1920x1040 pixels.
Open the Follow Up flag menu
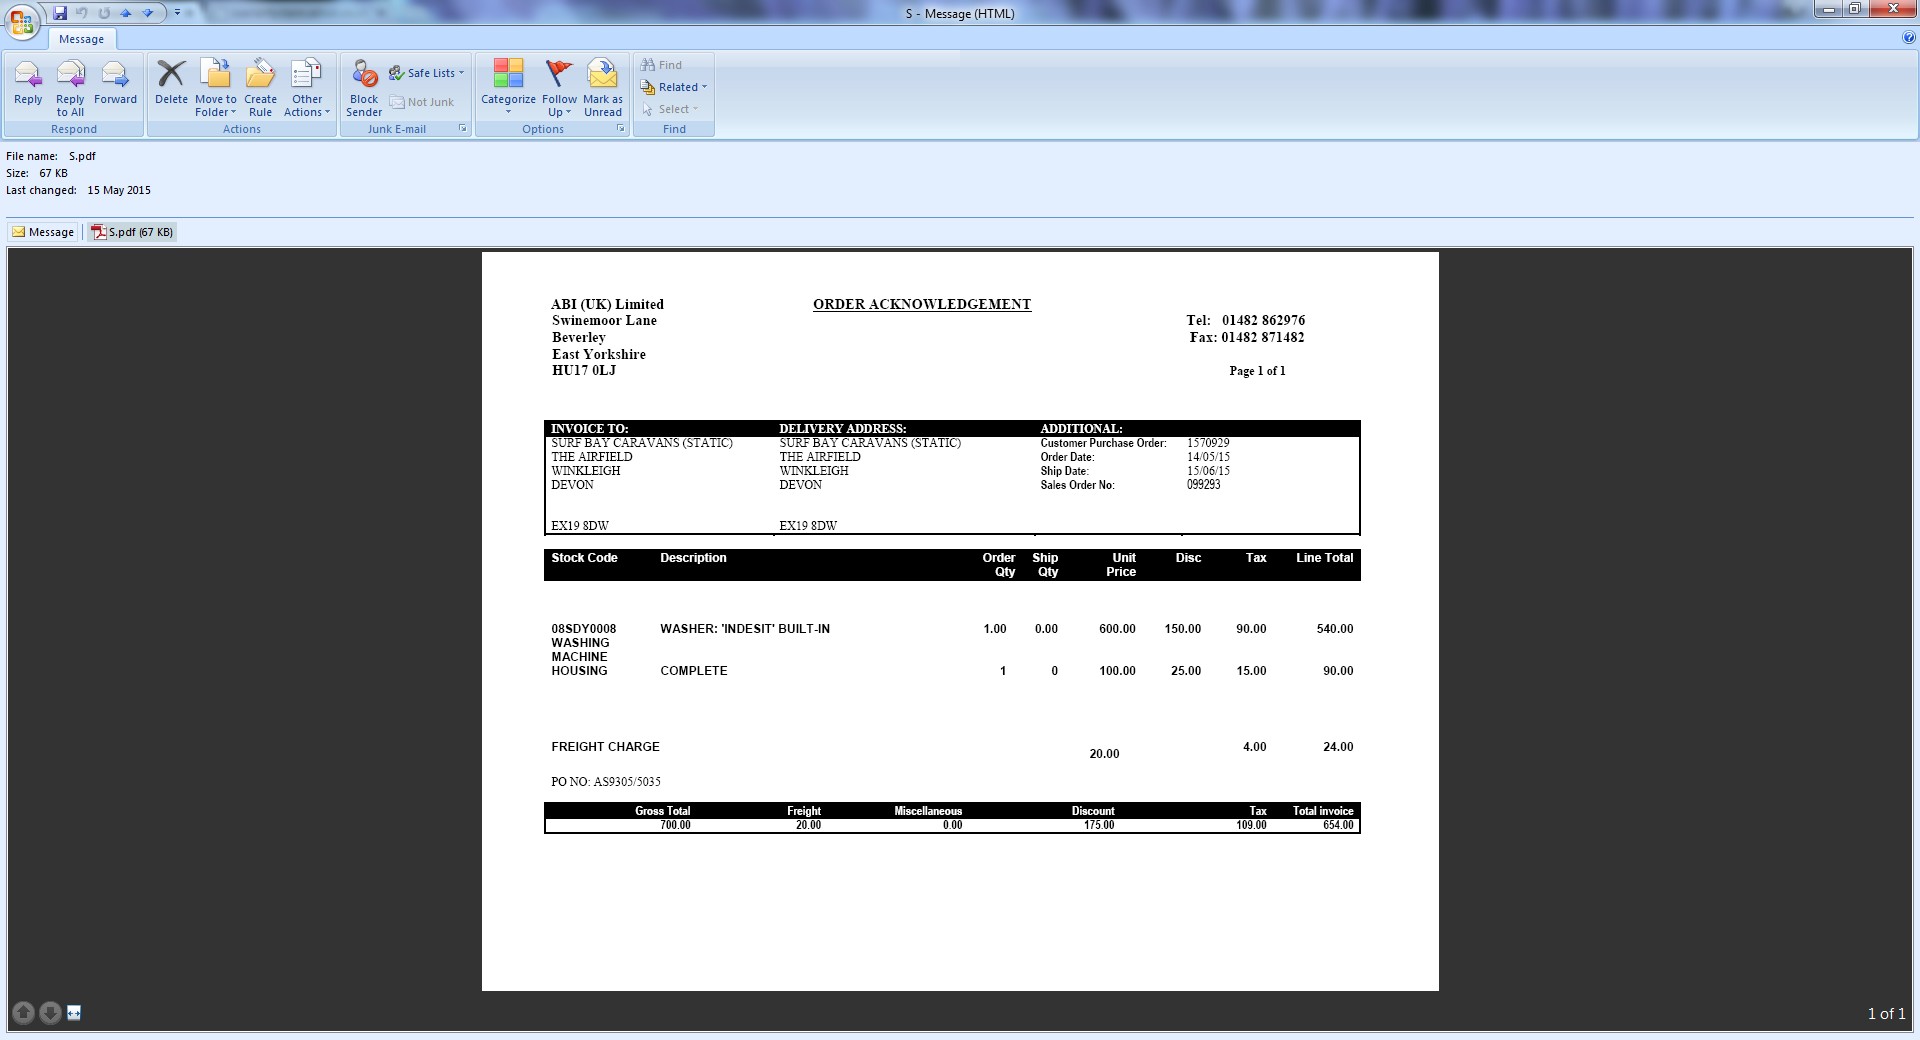coord(559,88)
